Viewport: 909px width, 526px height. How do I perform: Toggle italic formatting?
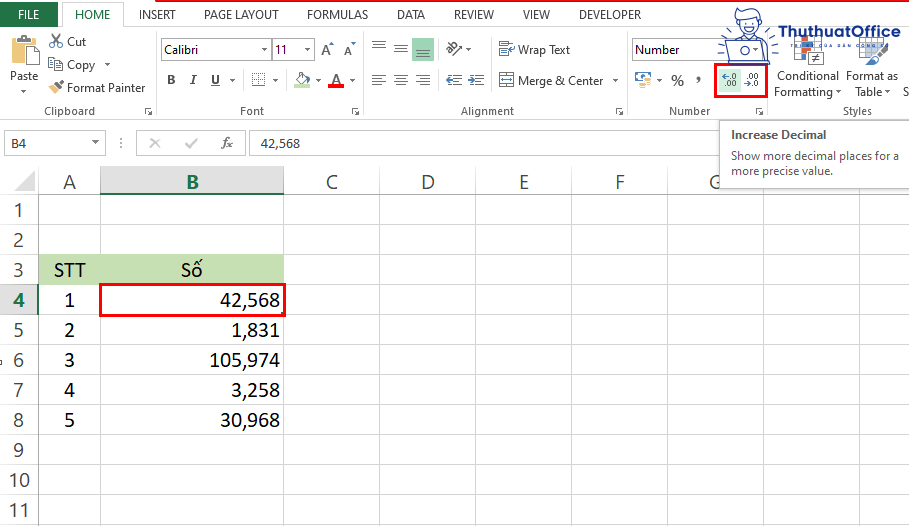coord(193,80)
